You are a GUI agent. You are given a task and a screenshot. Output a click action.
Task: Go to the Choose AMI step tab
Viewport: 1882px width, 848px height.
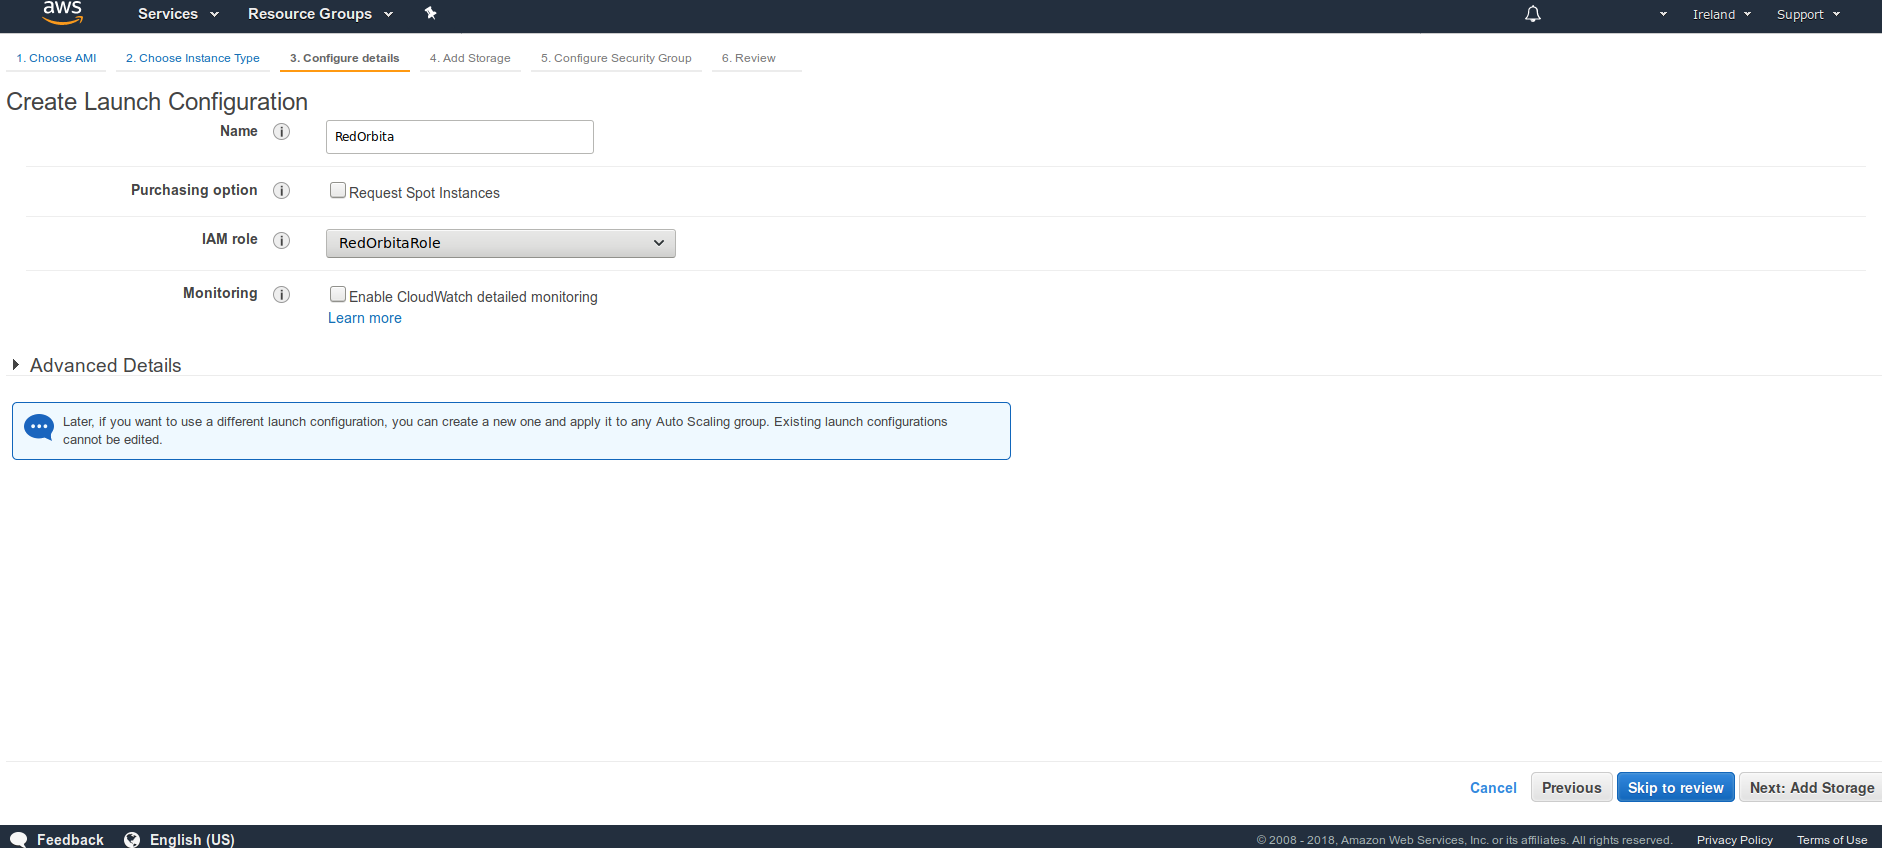point(57,58)
